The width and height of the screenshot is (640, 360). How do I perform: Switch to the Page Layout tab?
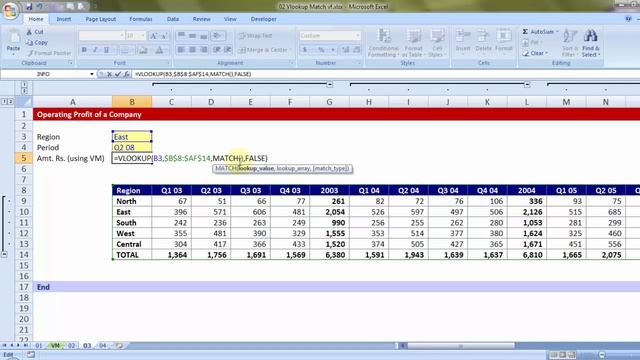tap(101, 19)
